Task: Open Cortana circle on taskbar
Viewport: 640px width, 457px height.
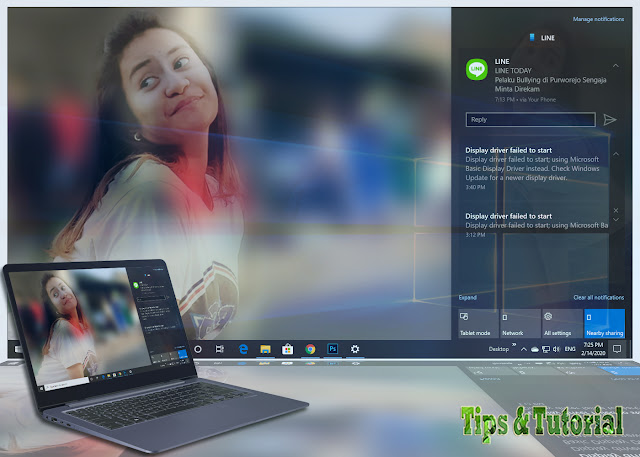Action: [198, 349]
